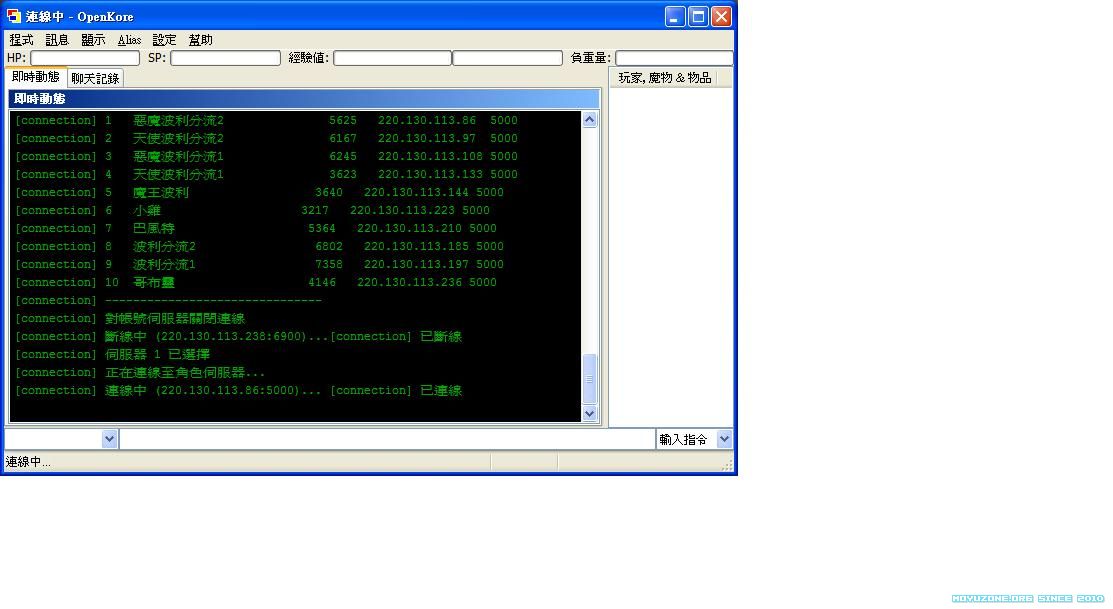
Task: Open the 顯示 menu
Action: coord(93,40)
